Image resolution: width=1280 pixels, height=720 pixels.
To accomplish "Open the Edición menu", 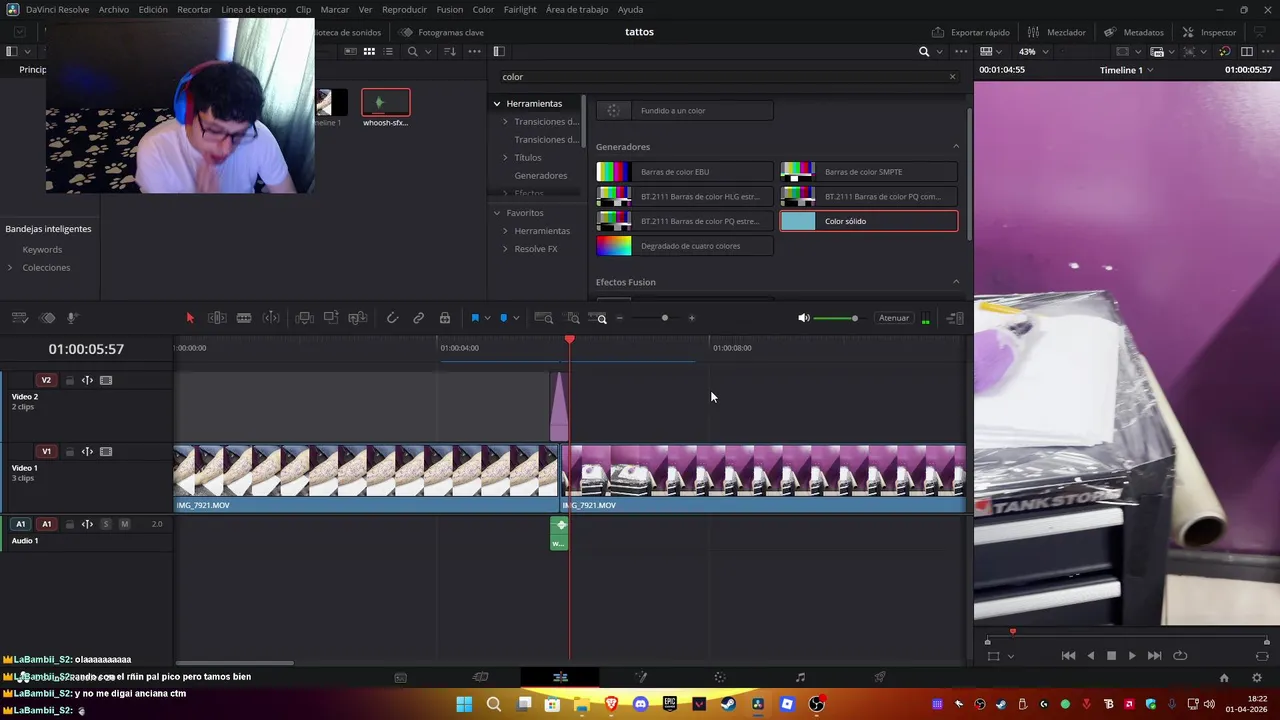I will pos(153,9).
